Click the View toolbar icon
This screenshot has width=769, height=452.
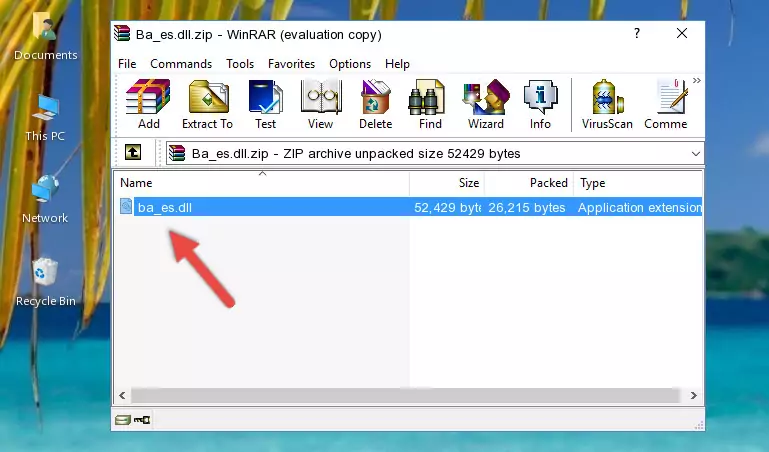tap(321, 104)
